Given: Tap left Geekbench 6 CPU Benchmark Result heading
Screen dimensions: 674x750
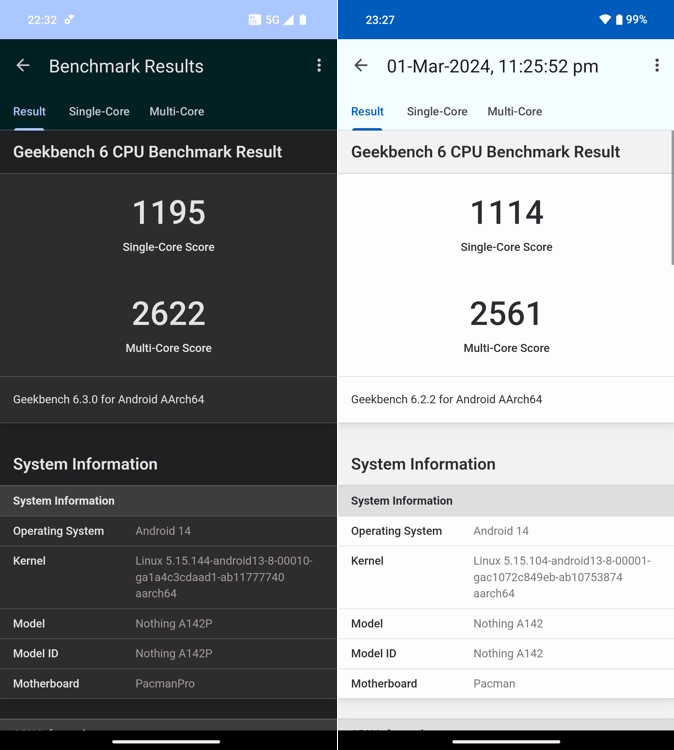Looking at the screenshot, I should point(147,152).
